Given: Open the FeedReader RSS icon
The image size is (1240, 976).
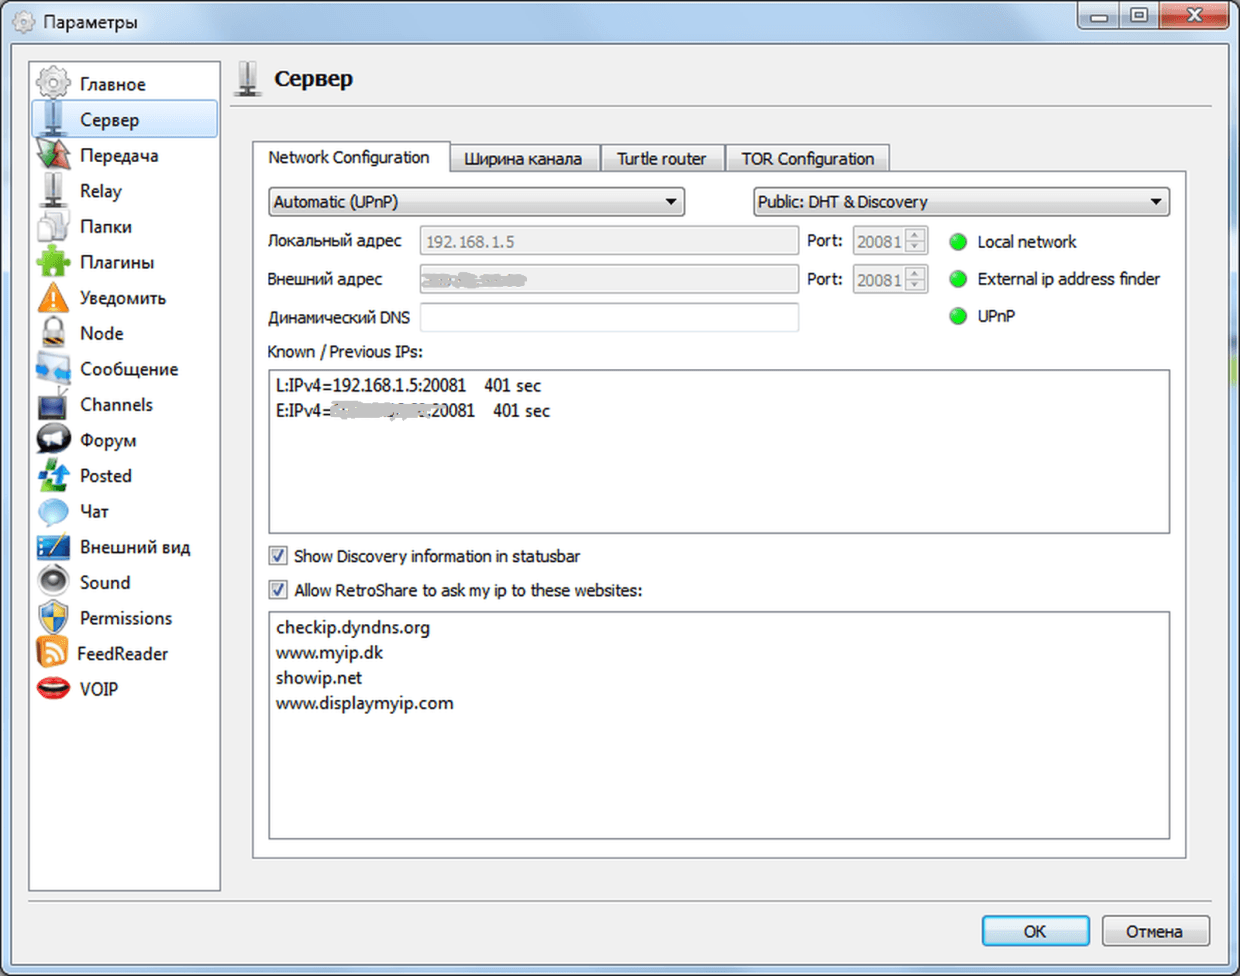Looking at the screenshot, I should tap(52, 653).
